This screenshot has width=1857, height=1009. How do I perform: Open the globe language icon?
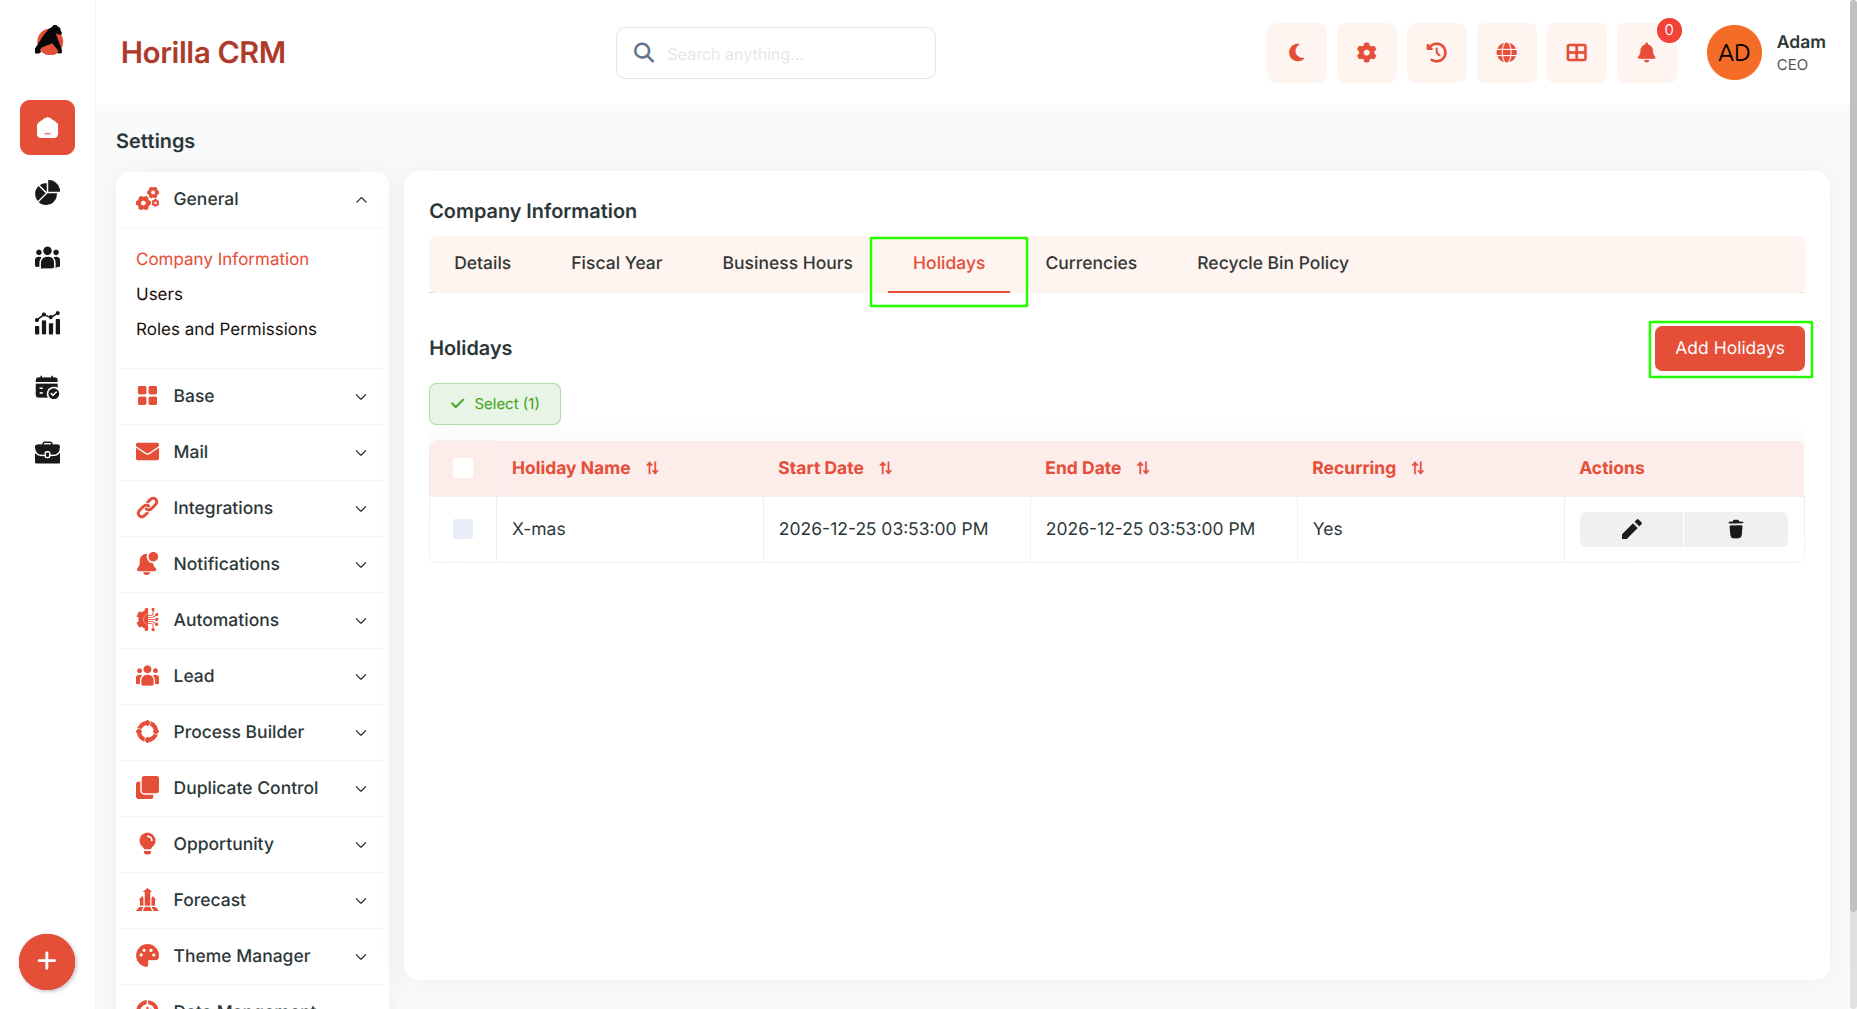[x=1507, y=53]
